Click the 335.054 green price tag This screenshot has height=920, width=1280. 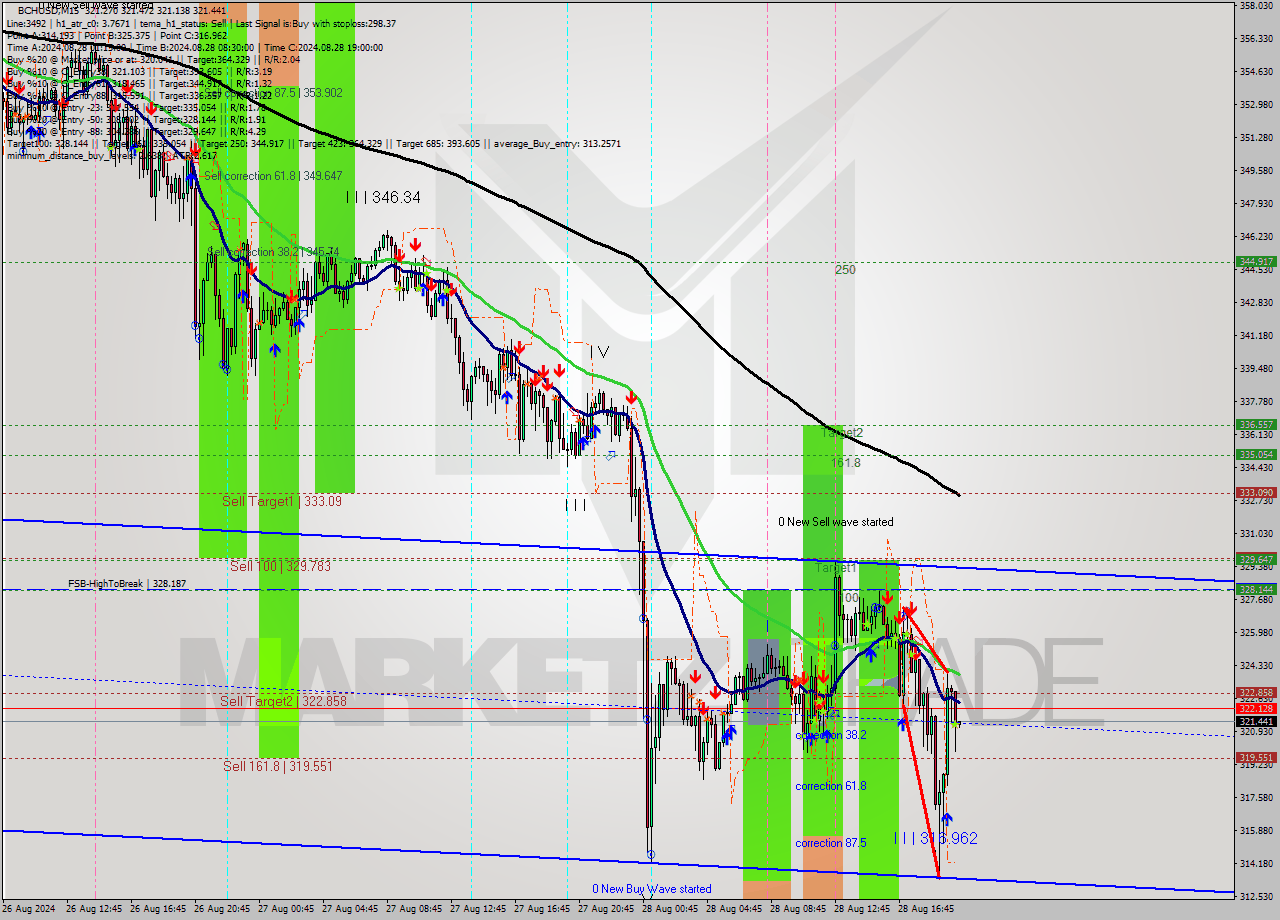[x=1256, y=454]
